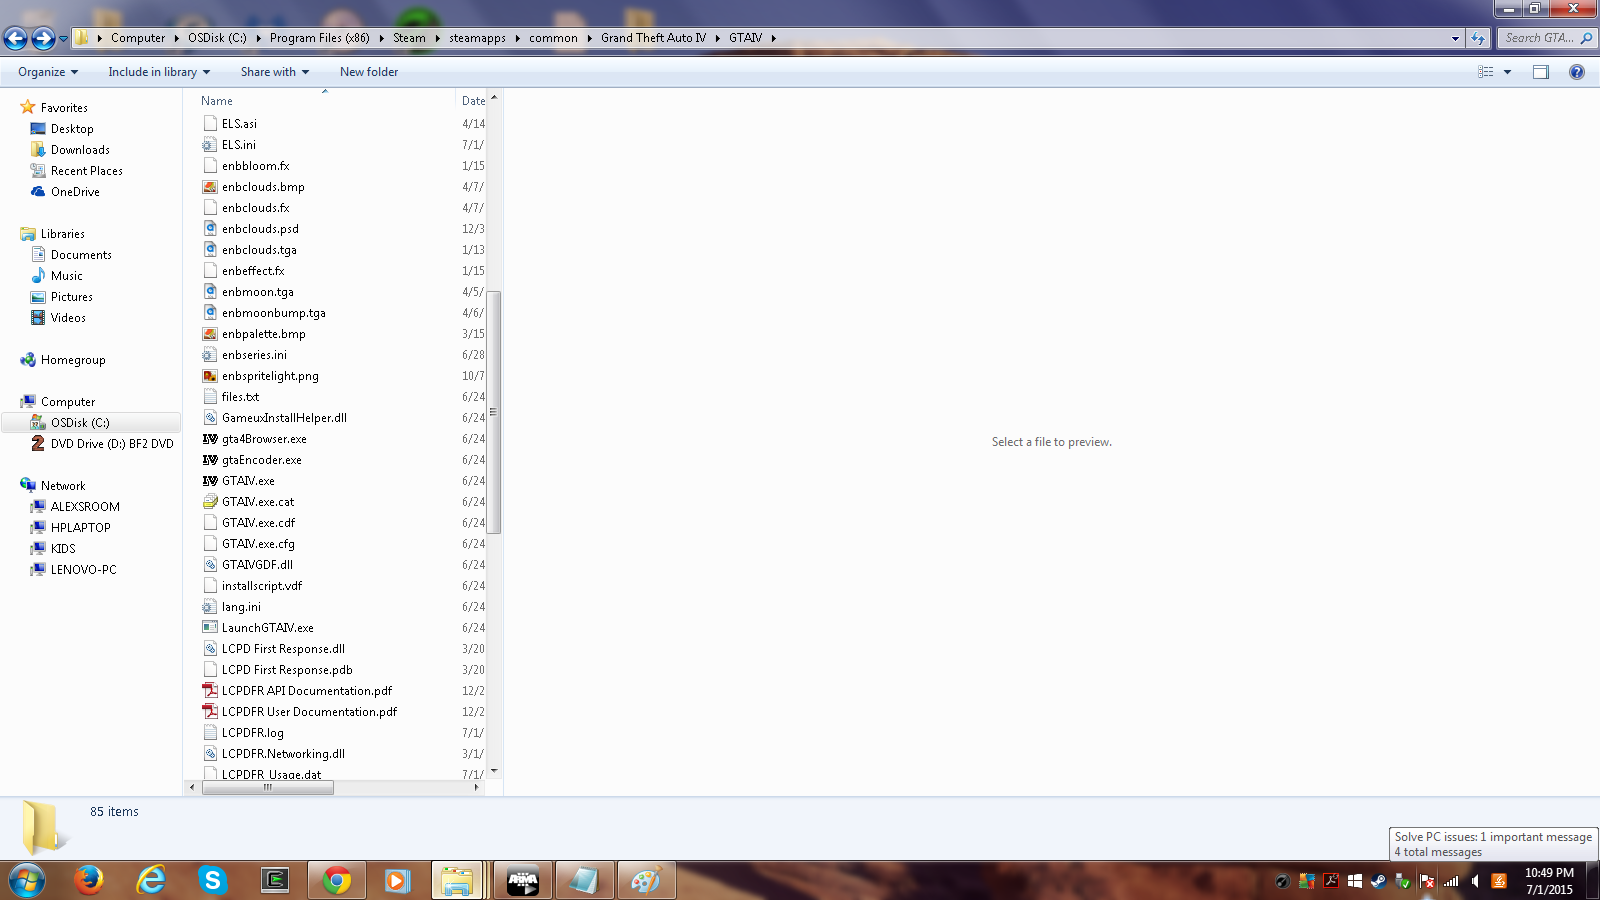The width and height of the screenshot is (1600, 900).
Task: Open Desktop in the navigation pane
Action: (x=72, y=129)
